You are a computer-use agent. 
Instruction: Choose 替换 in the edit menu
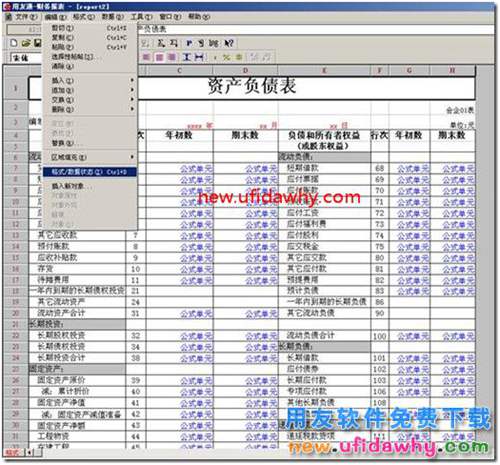pos(89,143)
